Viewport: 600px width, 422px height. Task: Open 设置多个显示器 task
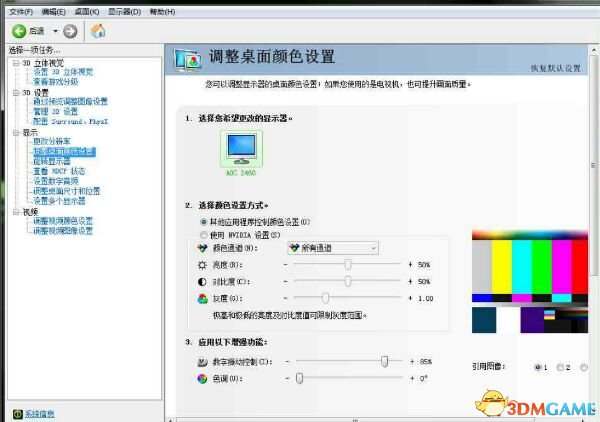pyautogui.click(x=59, y=201)
